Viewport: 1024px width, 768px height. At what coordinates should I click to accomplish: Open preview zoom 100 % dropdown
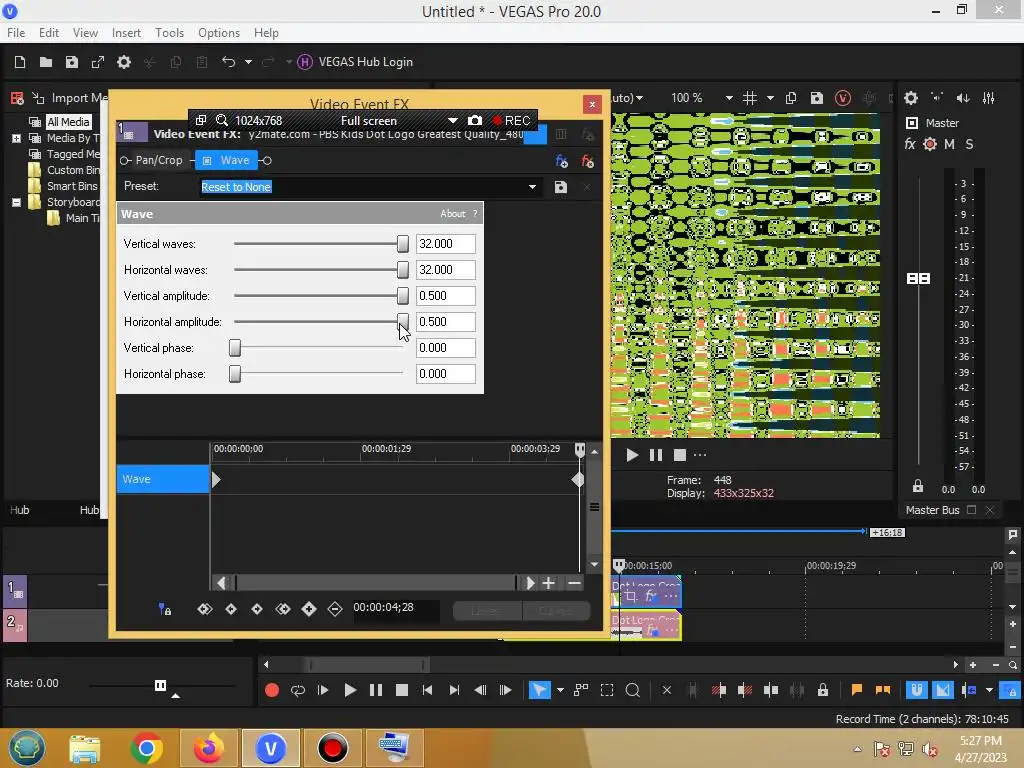click(729, 99)
